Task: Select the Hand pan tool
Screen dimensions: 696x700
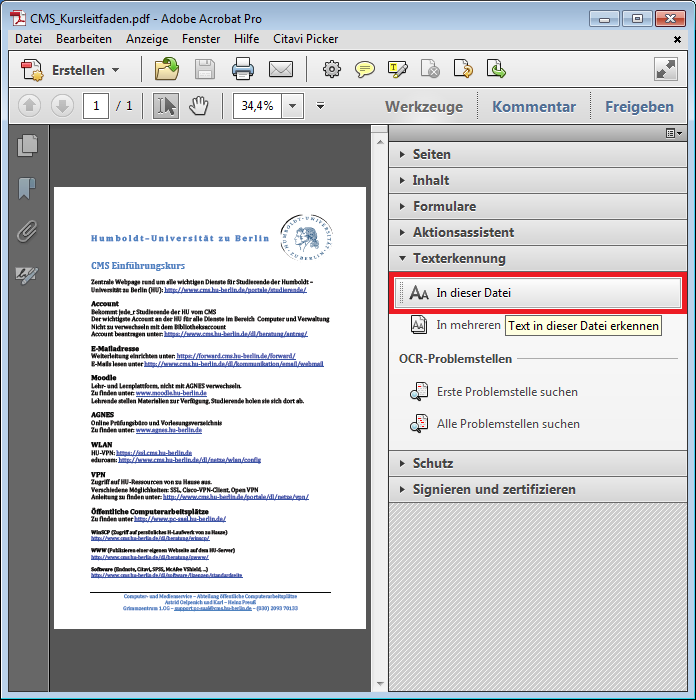Action: click(198, 106)
